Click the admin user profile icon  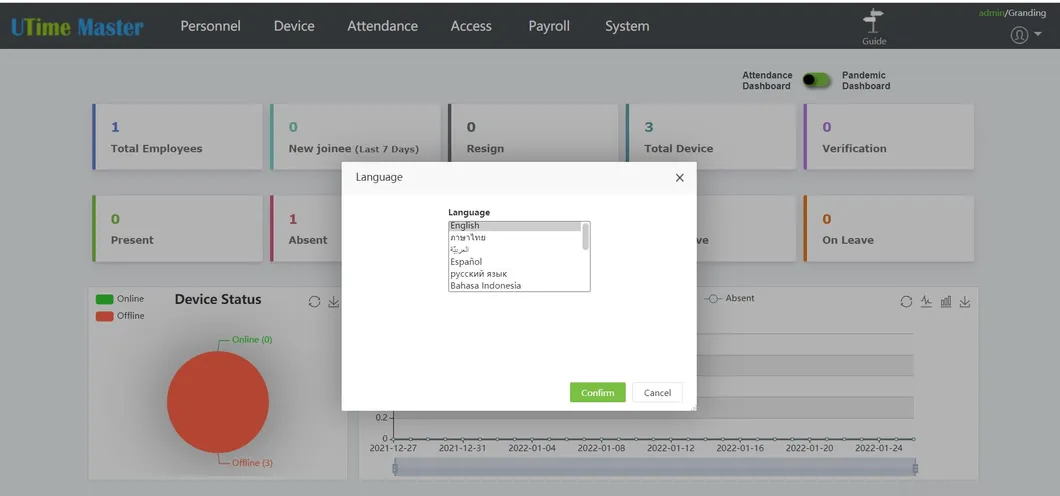[x=1019, y=35]
